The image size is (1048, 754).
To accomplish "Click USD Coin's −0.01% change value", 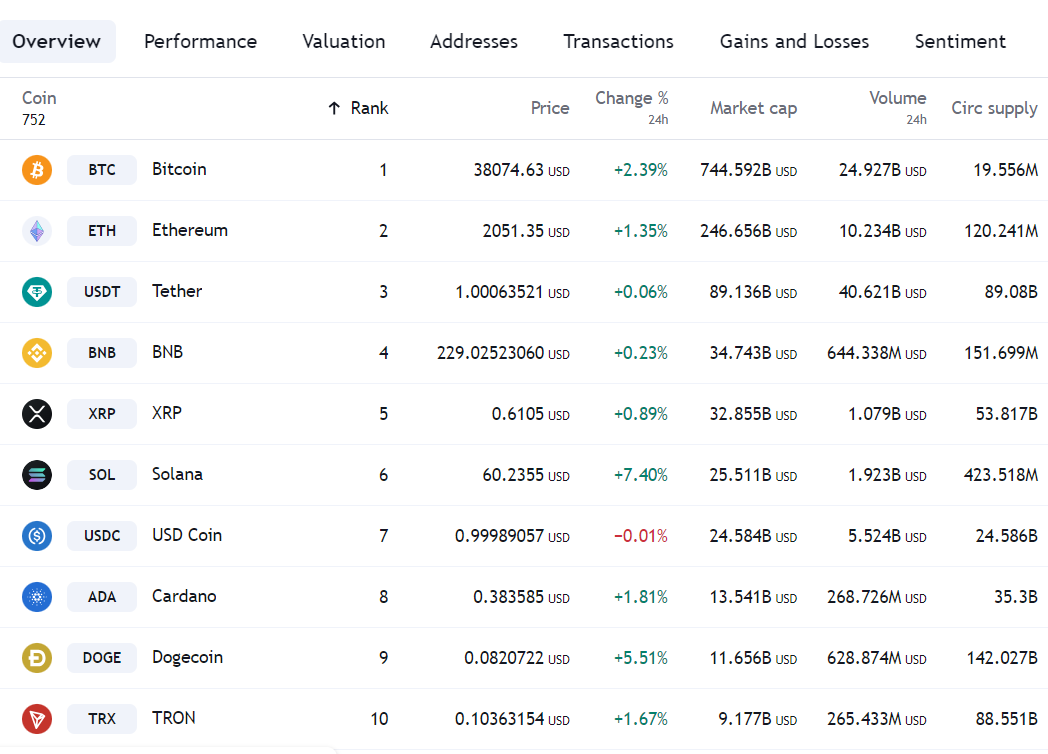I will pyautogui.click(x=641, y=536).
